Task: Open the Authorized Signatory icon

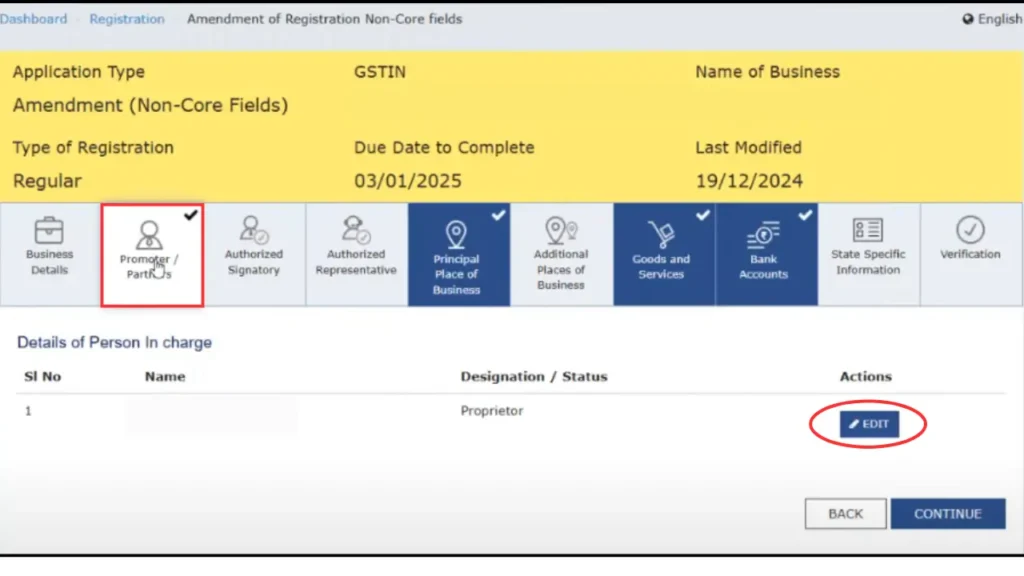Action: click(253, 229)
